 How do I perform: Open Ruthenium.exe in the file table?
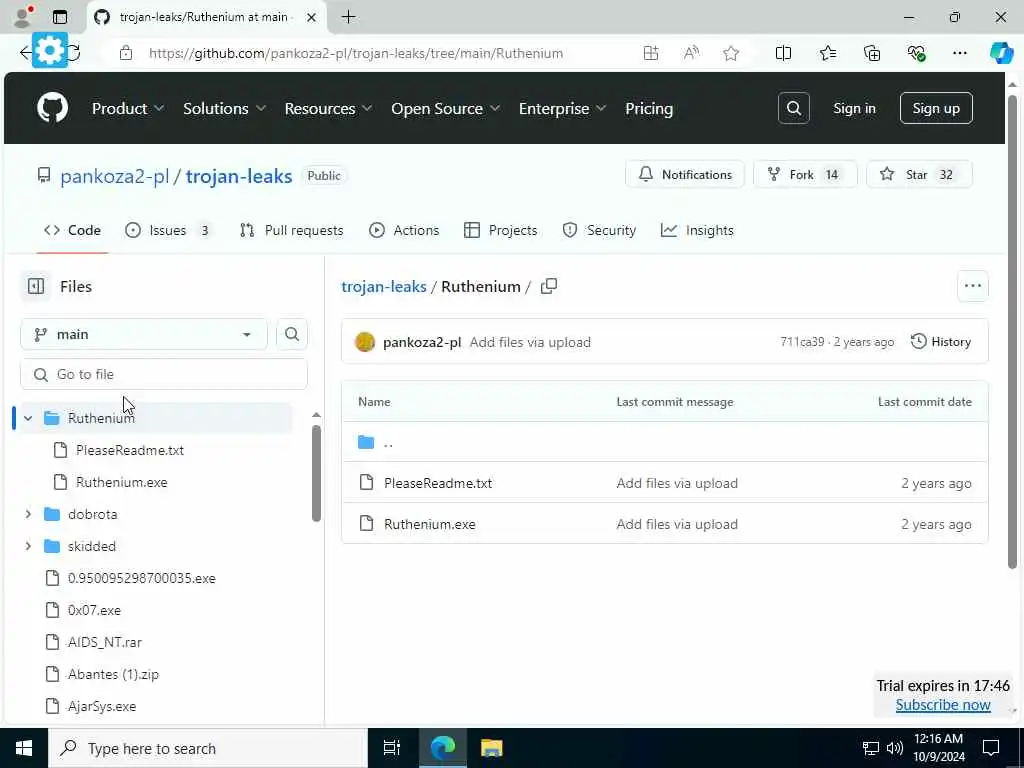coord(429,524)
